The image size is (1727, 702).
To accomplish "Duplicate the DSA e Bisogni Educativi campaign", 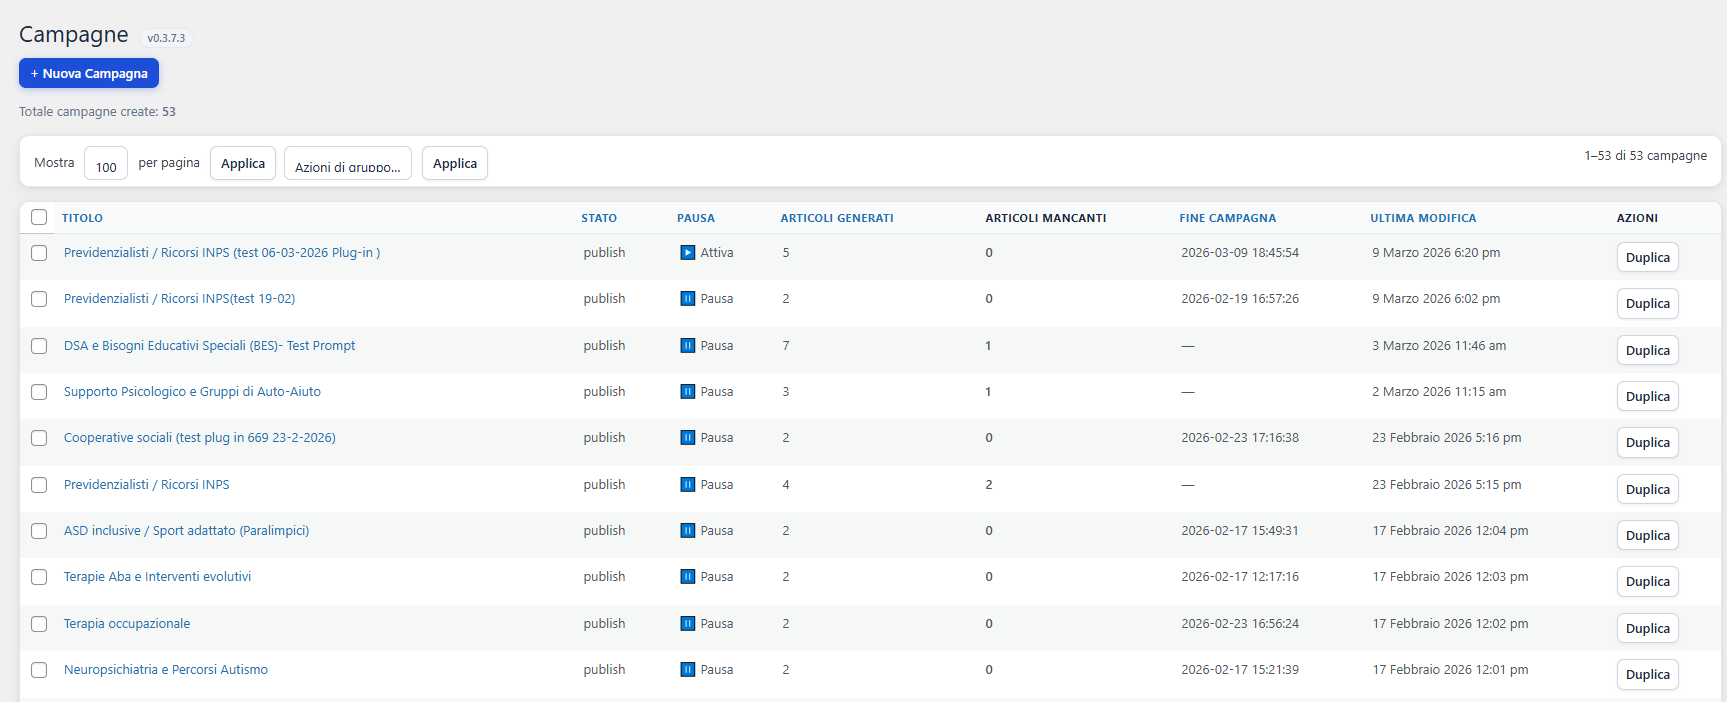I will [1647, 350].
